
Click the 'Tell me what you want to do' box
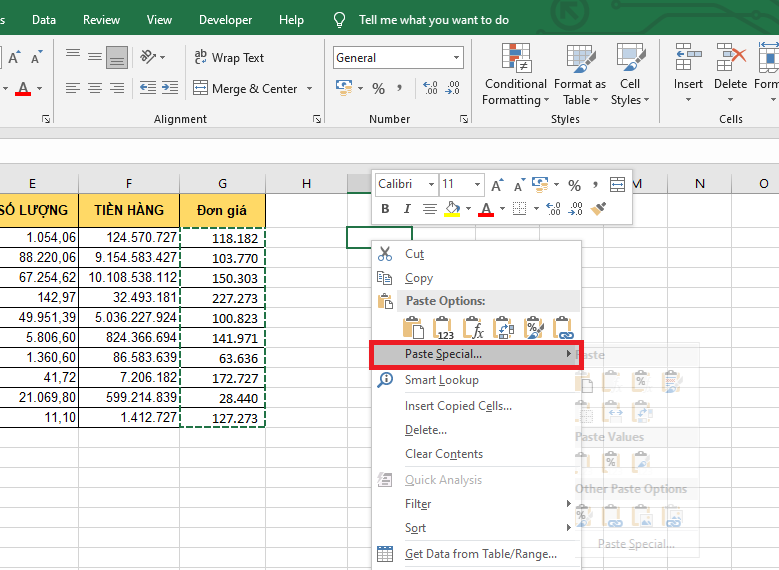[433, 19]
